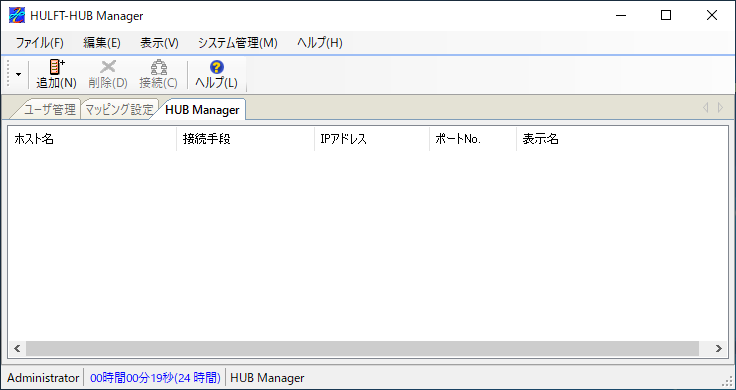Click the 削除(D) delete toolbar icon
The width and height of the screenshot is (736, 390).
coord(108,75)
